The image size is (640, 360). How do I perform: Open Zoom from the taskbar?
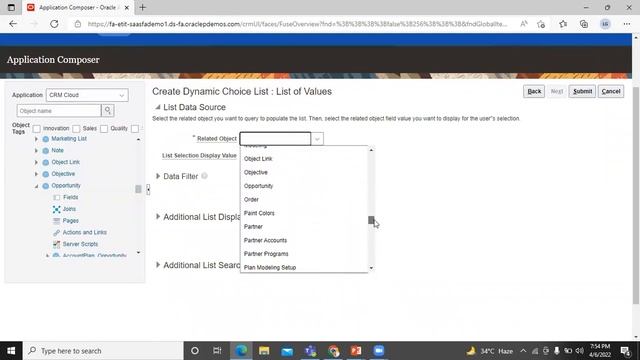(379, 351)
